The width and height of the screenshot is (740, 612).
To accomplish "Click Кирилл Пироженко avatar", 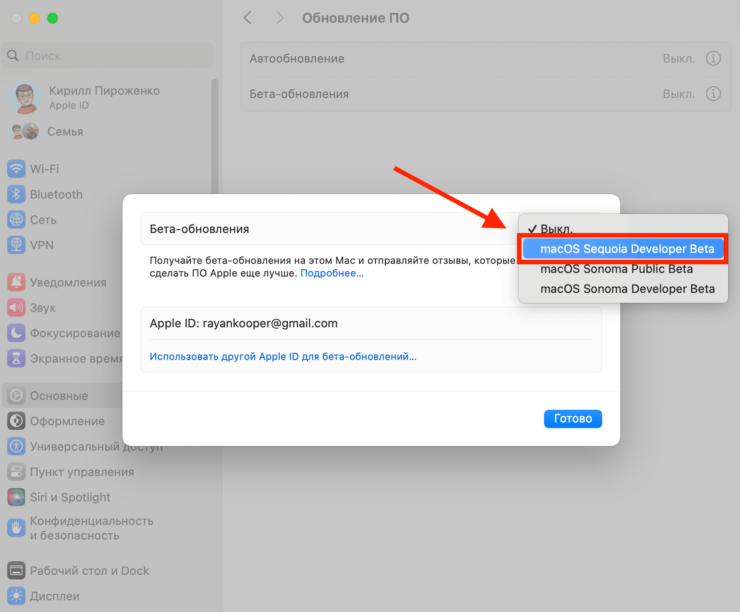I will 25,97.
